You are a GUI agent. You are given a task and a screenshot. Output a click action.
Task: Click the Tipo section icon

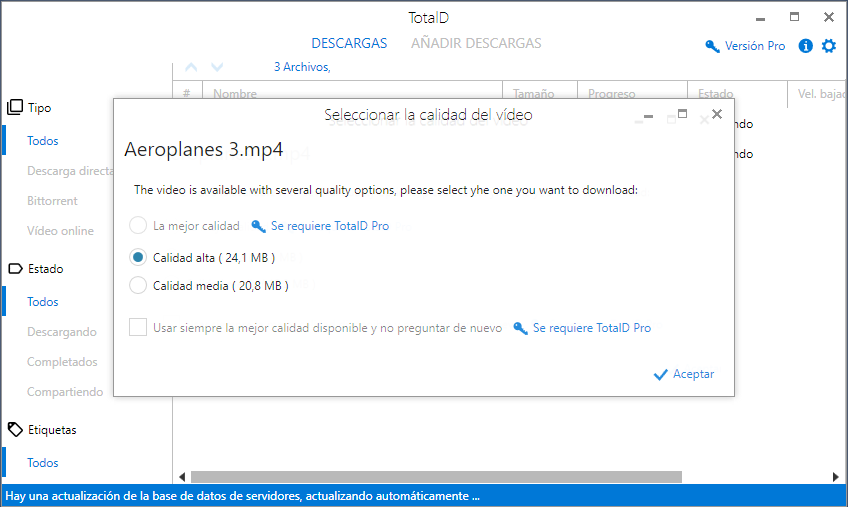point(15,107)
